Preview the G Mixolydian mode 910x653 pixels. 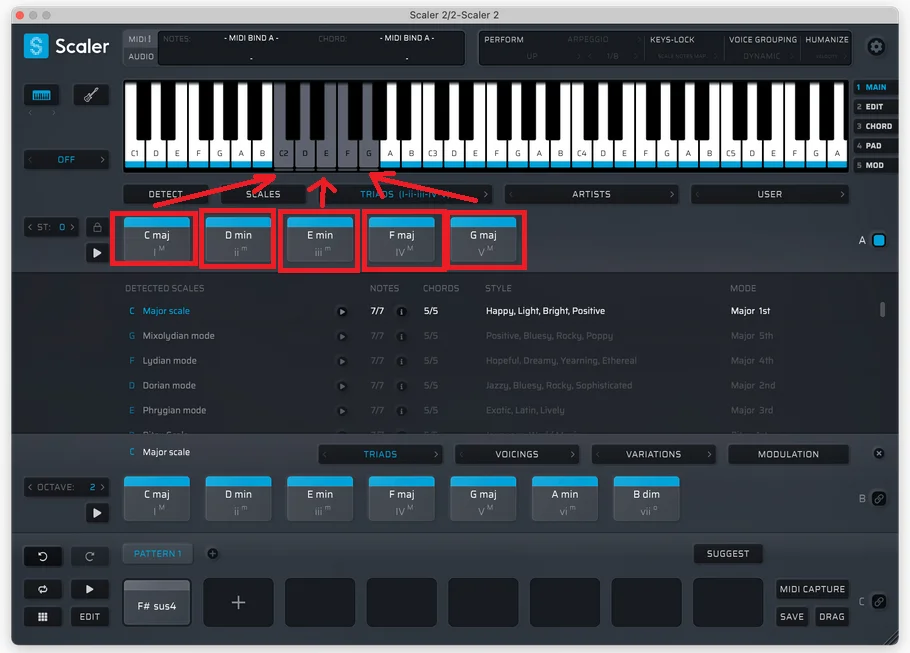point(342,337)
